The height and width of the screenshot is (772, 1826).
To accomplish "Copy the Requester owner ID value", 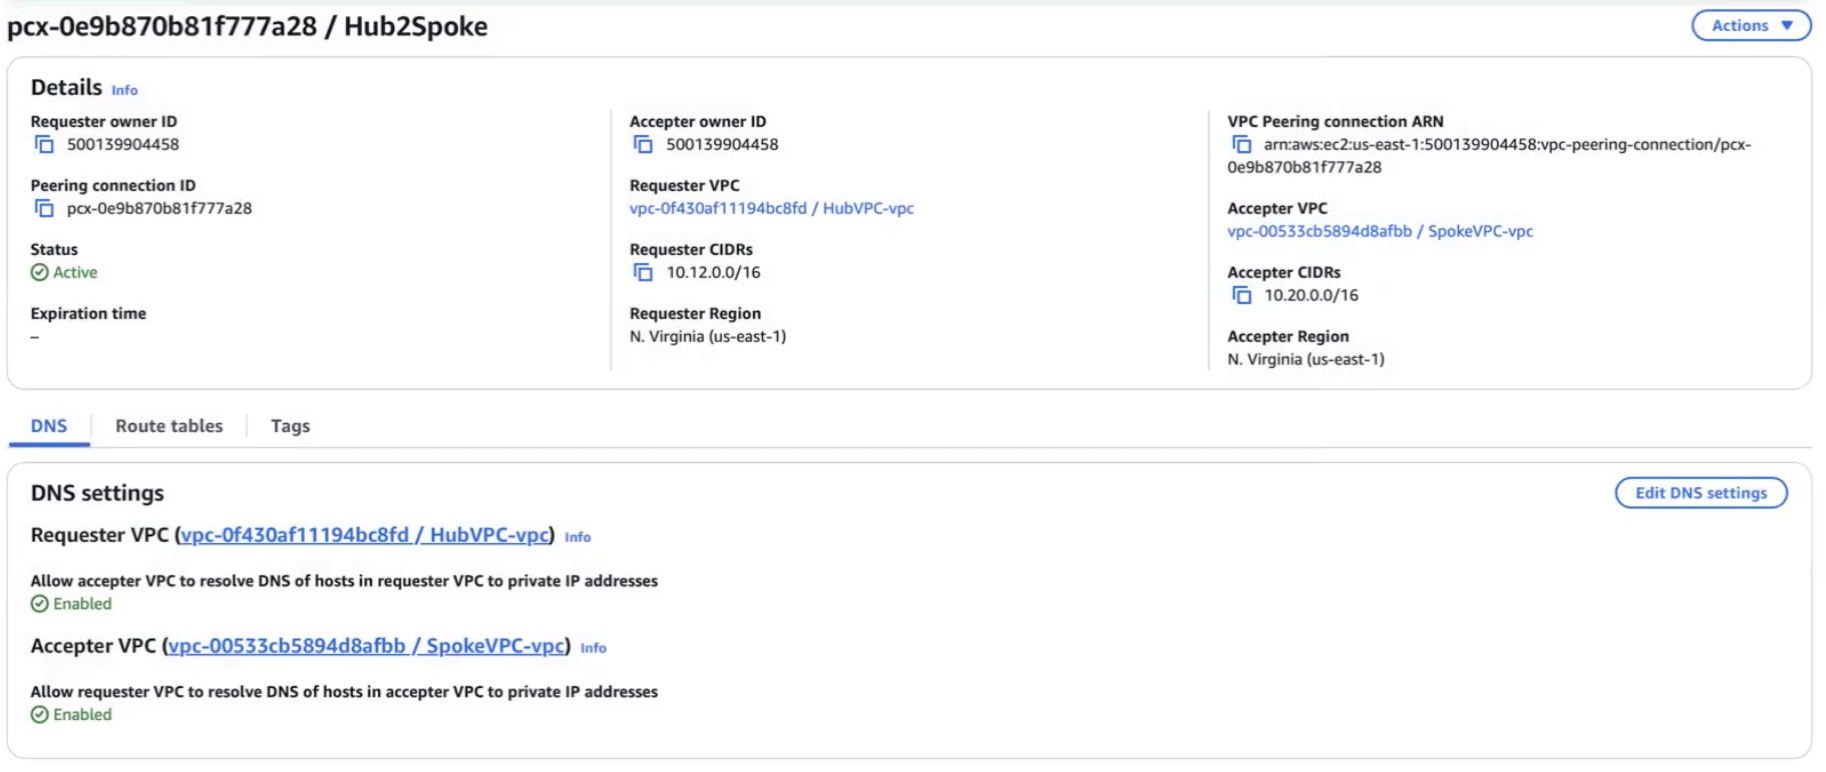I will (x=44, y=145).
